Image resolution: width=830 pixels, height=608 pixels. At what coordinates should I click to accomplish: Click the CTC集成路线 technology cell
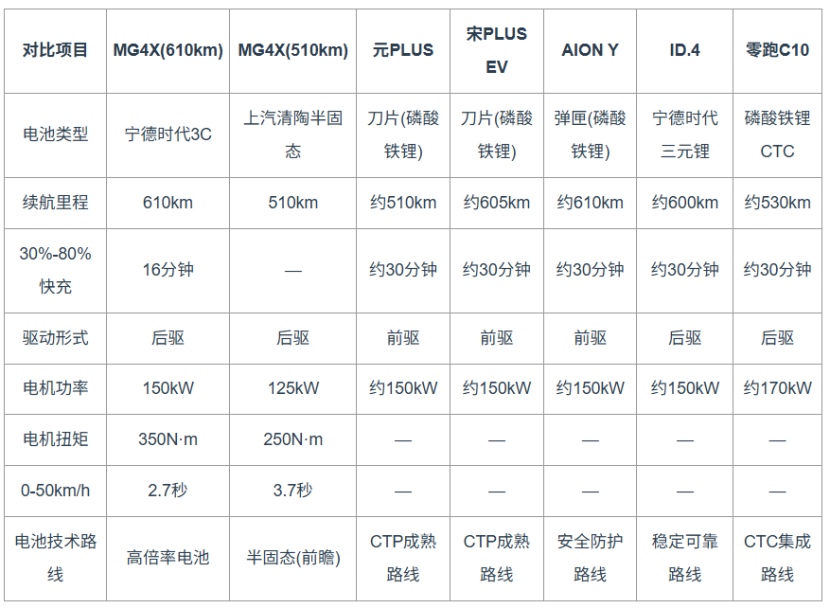click(x=777, y=558)
